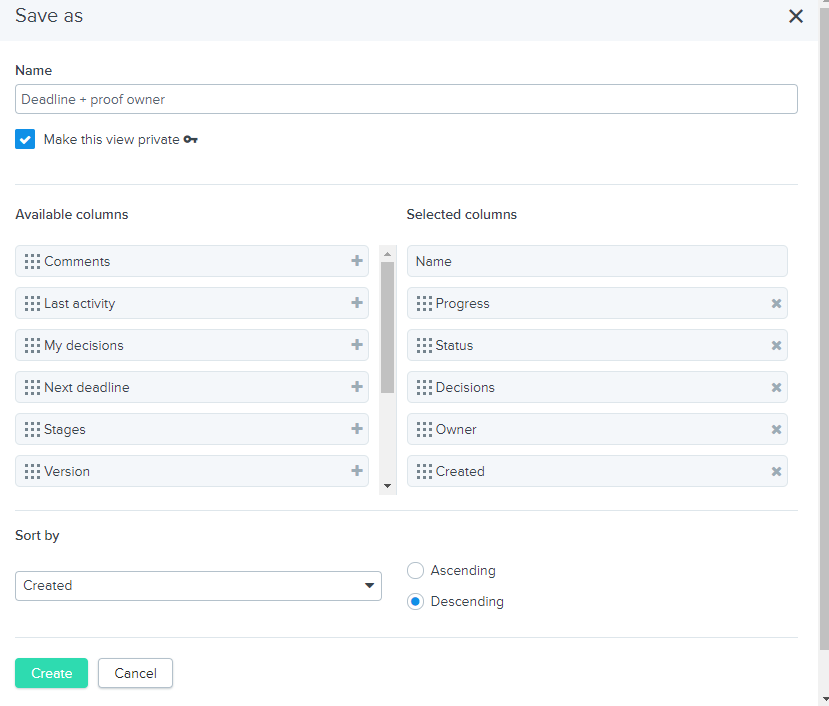Grab the drag handle of Owner
The height and width of the screenshot is (706, 829).
click(424, 429)
